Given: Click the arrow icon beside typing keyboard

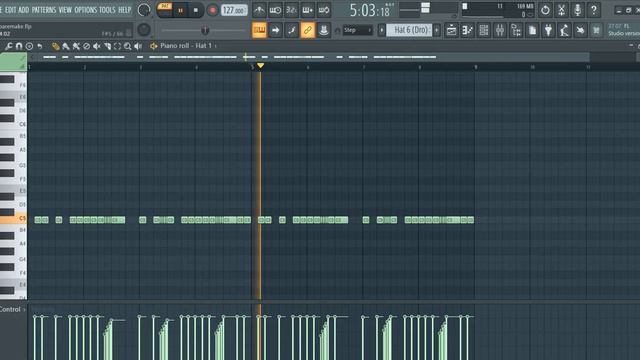Looking at the screenshot, I should pos(276,30).
